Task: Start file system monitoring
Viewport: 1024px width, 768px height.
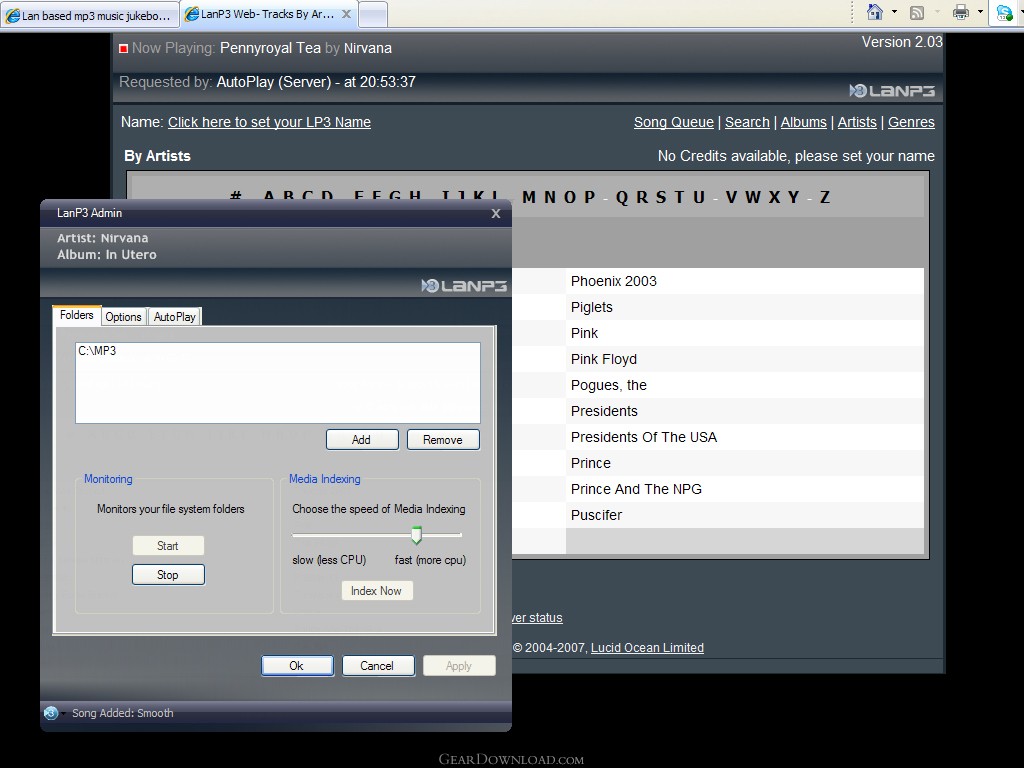Action: click(168, 546)
